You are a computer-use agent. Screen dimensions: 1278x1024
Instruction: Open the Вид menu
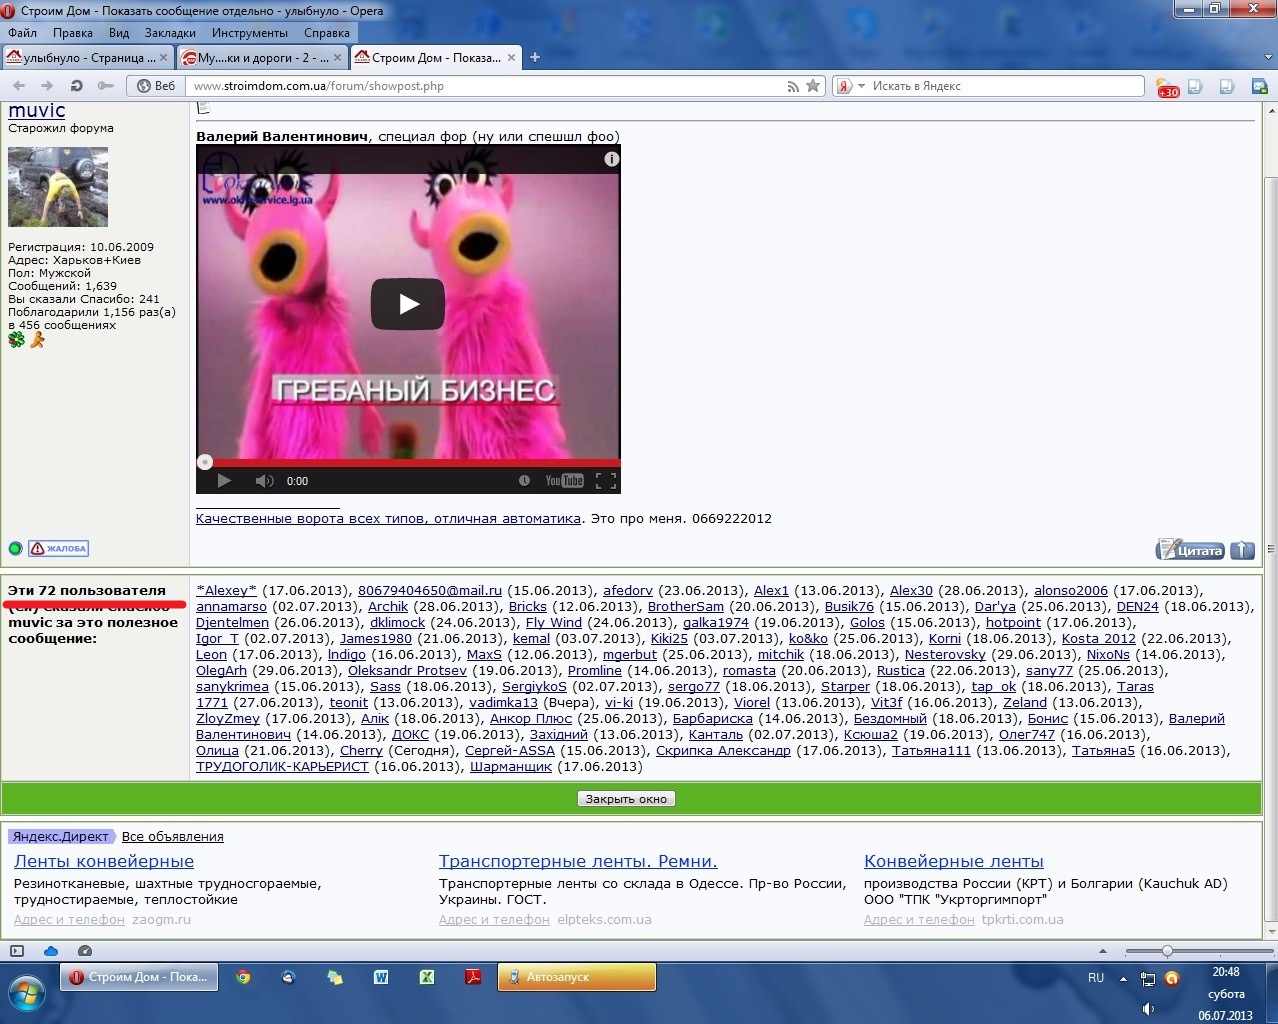point(119,33)
